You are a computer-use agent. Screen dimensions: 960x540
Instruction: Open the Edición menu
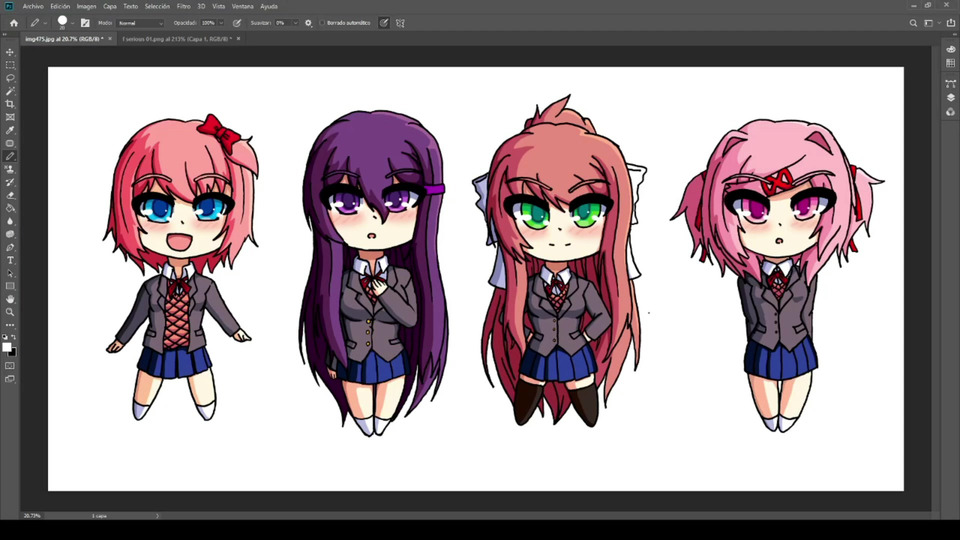[60, 6]
